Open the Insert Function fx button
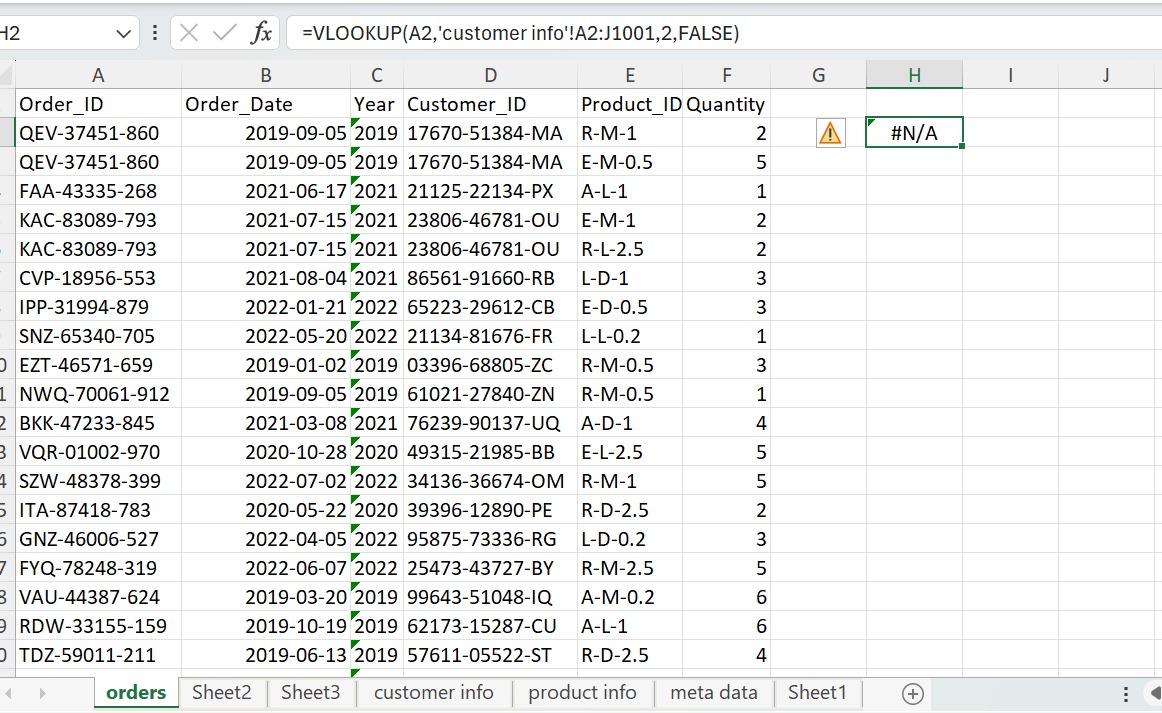Image resolution: width=1162 pixels, height=713 pixels. point(261,33)
